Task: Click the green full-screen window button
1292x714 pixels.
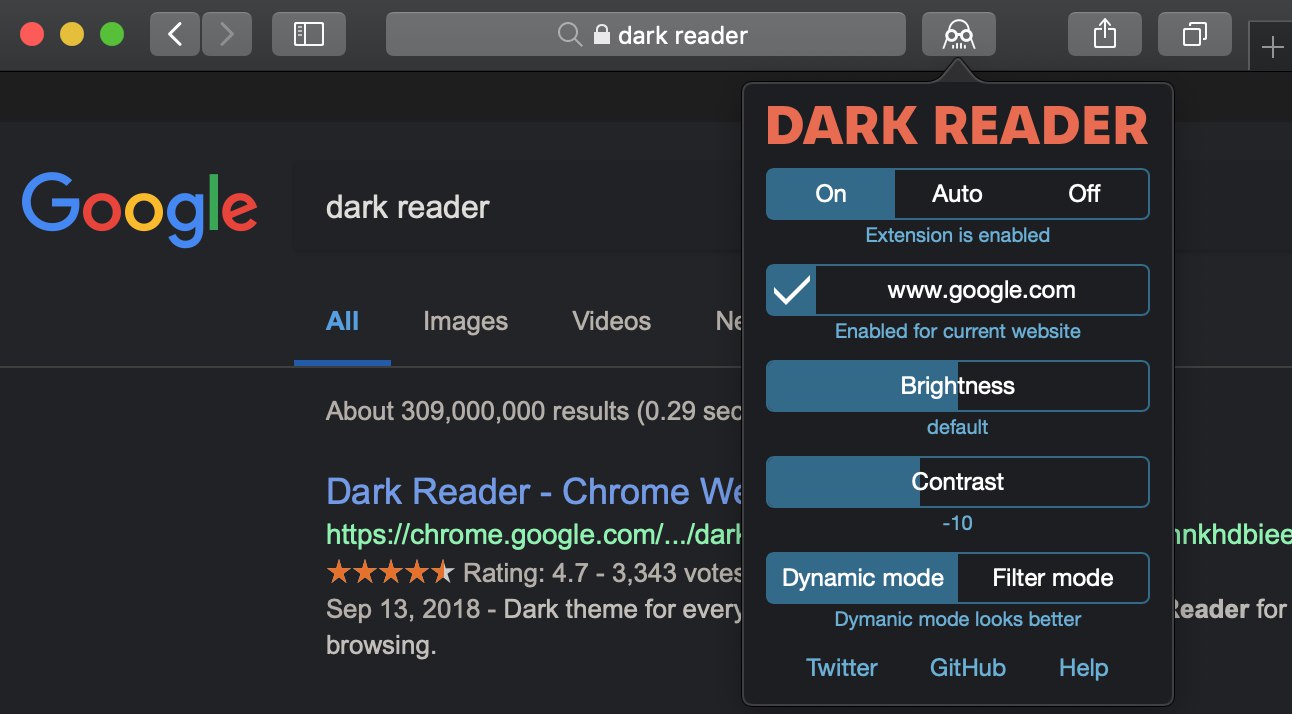Action: pos(112,34)
